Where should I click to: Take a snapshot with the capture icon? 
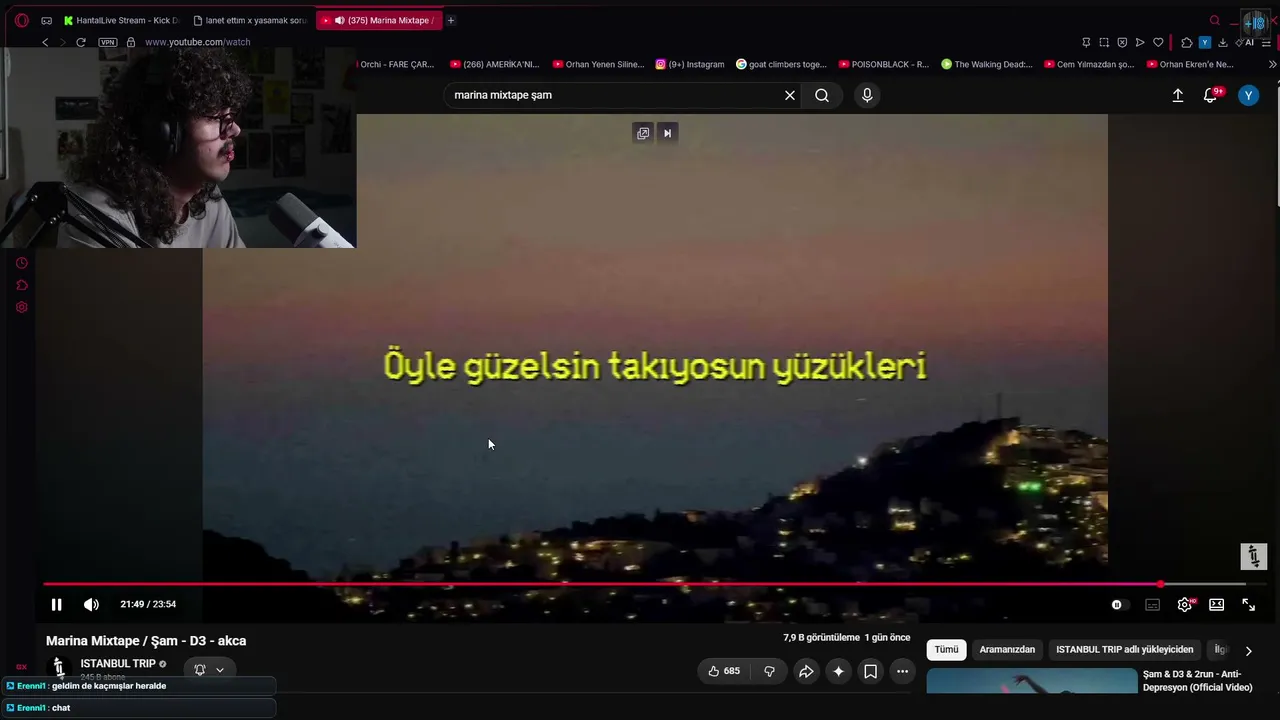point(1104,42)
